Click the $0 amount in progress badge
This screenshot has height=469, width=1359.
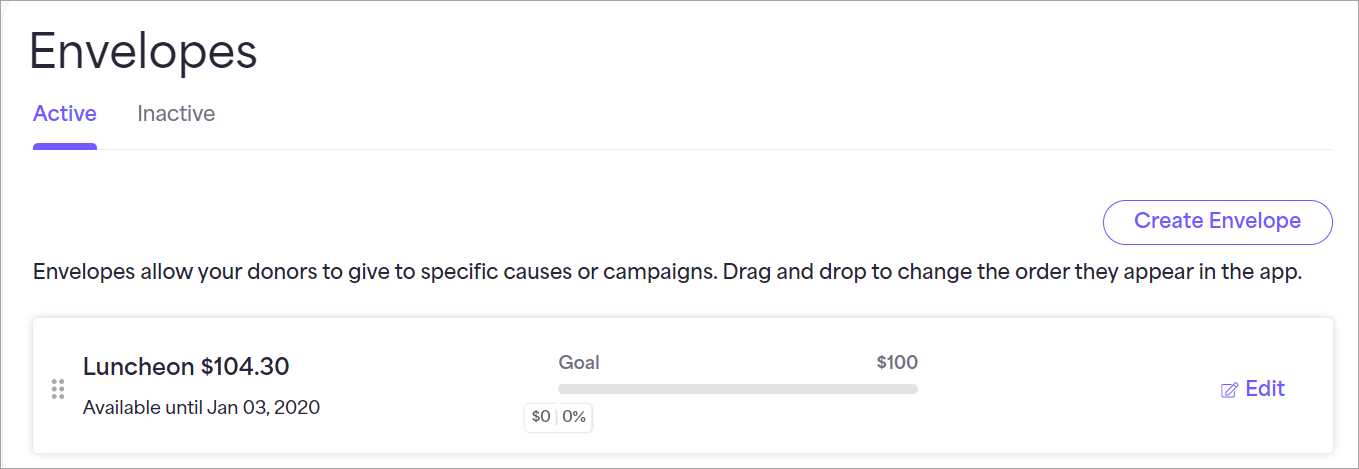[541, 417]
